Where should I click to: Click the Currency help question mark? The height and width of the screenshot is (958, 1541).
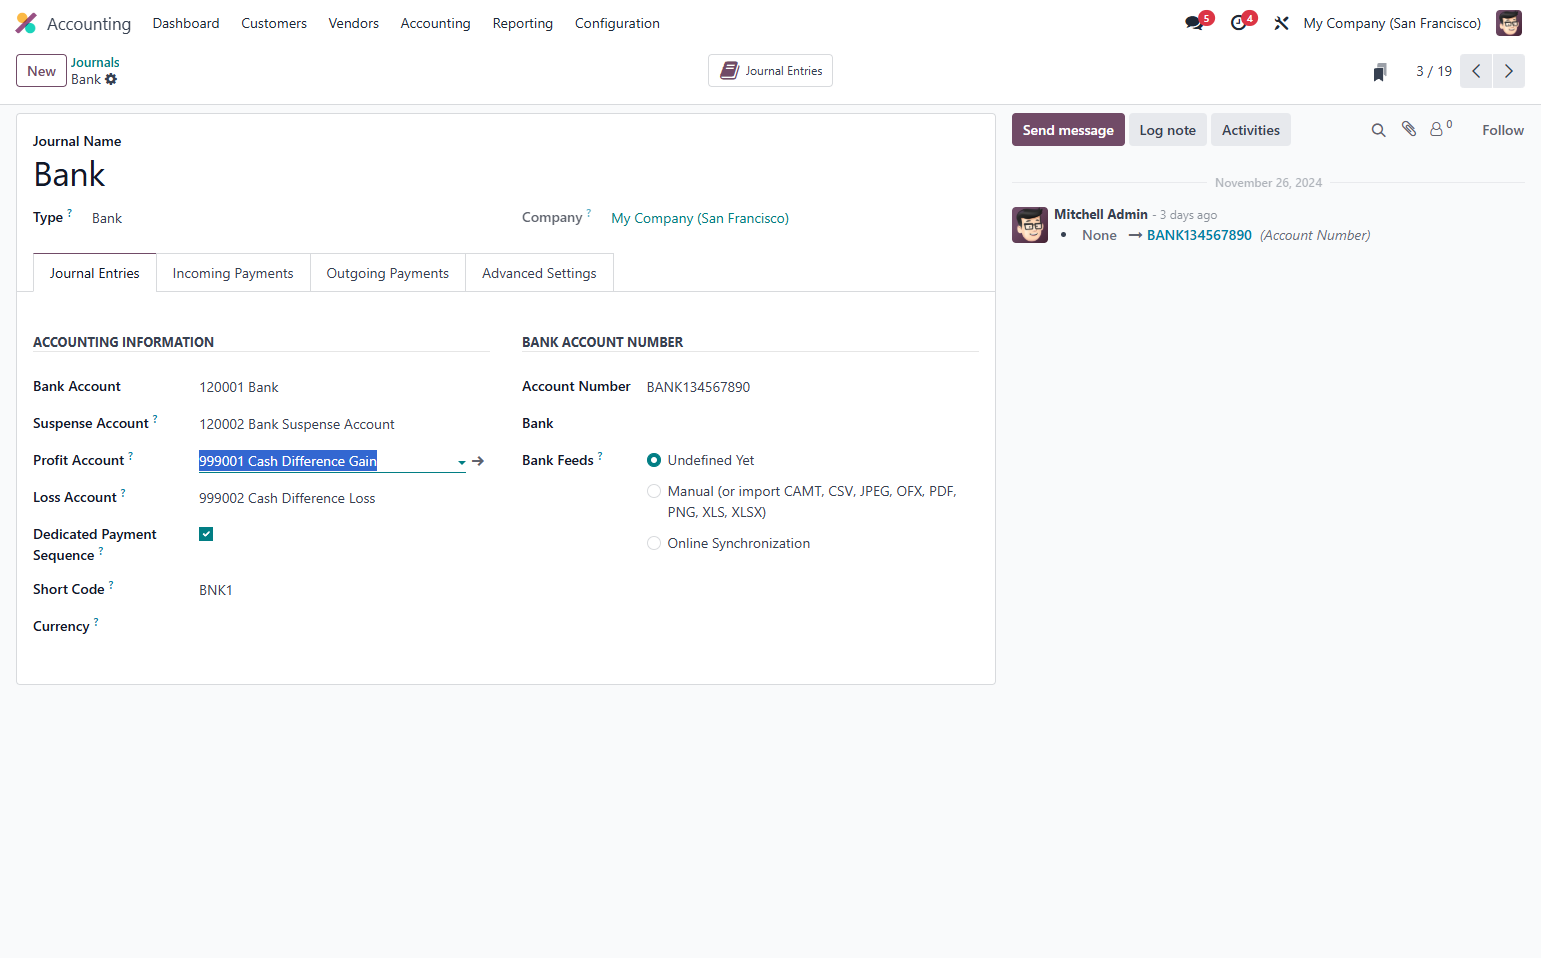[96, 622]
